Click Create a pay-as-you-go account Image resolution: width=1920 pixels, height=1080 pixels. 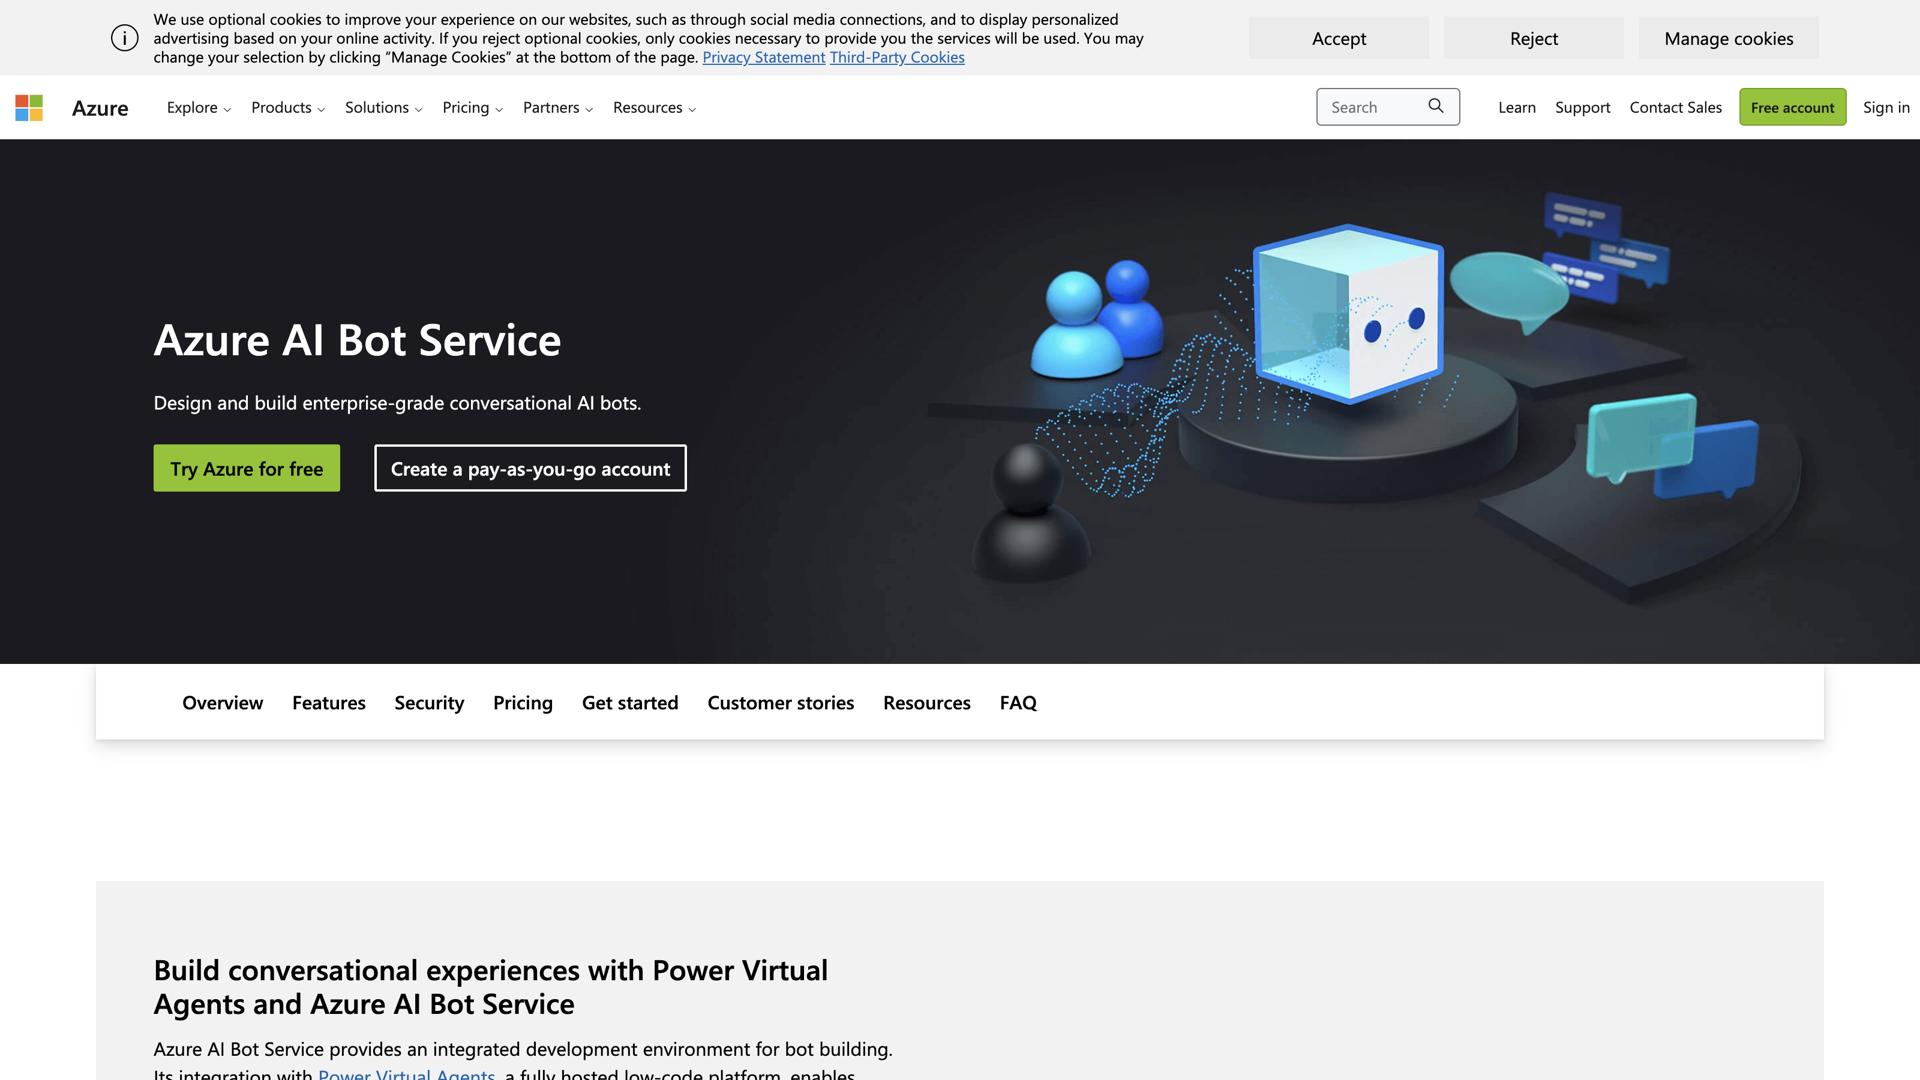529,468
